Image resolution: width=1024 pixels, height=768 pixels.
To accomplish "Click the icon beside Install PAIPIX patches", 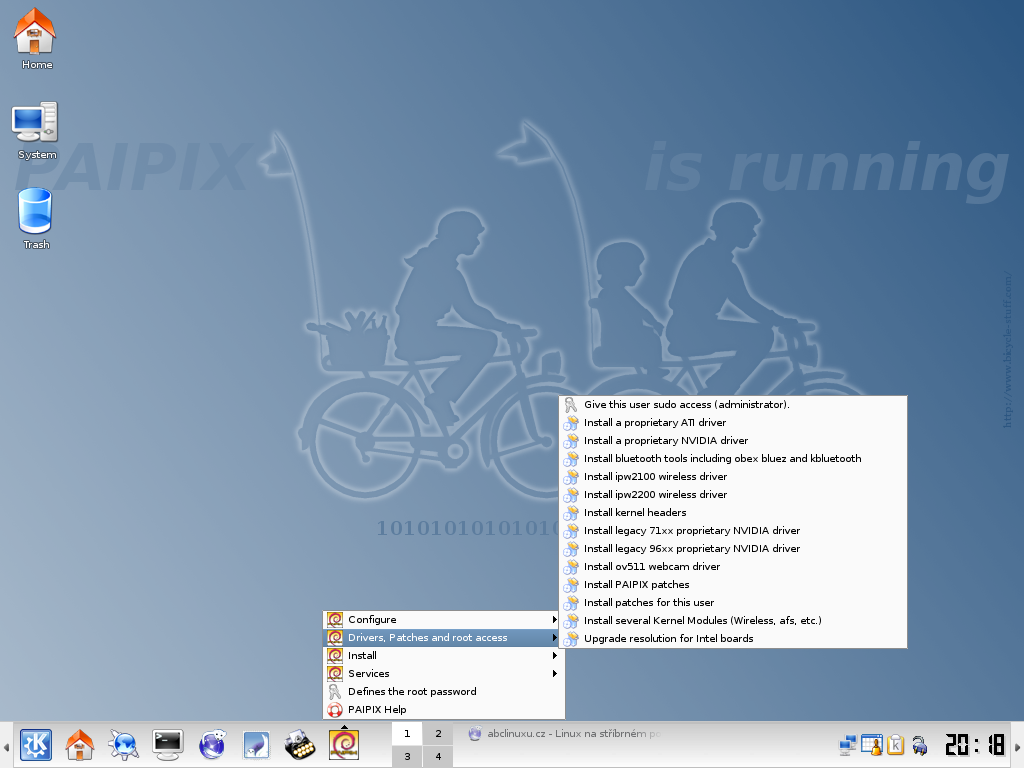I will coord(571,584).
